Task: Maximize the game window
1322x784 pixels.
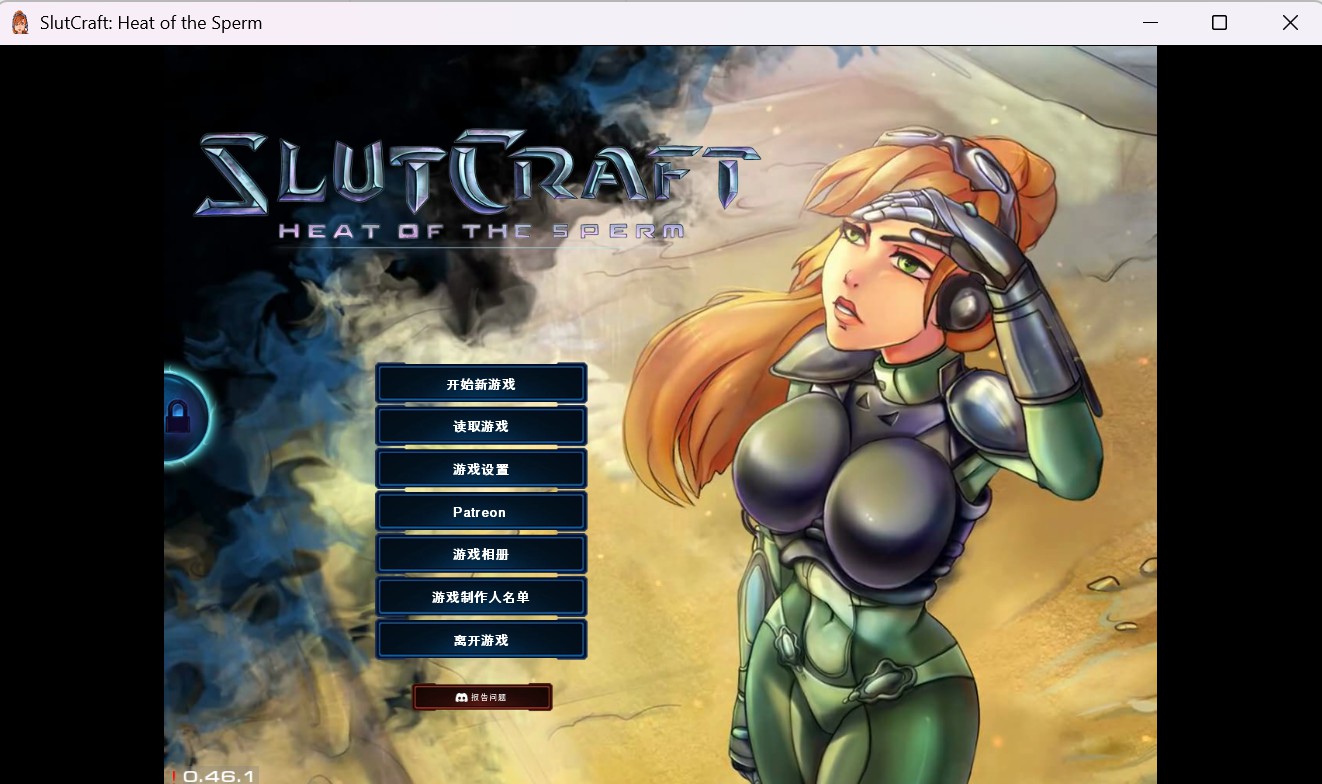Action: point(1219,23)
